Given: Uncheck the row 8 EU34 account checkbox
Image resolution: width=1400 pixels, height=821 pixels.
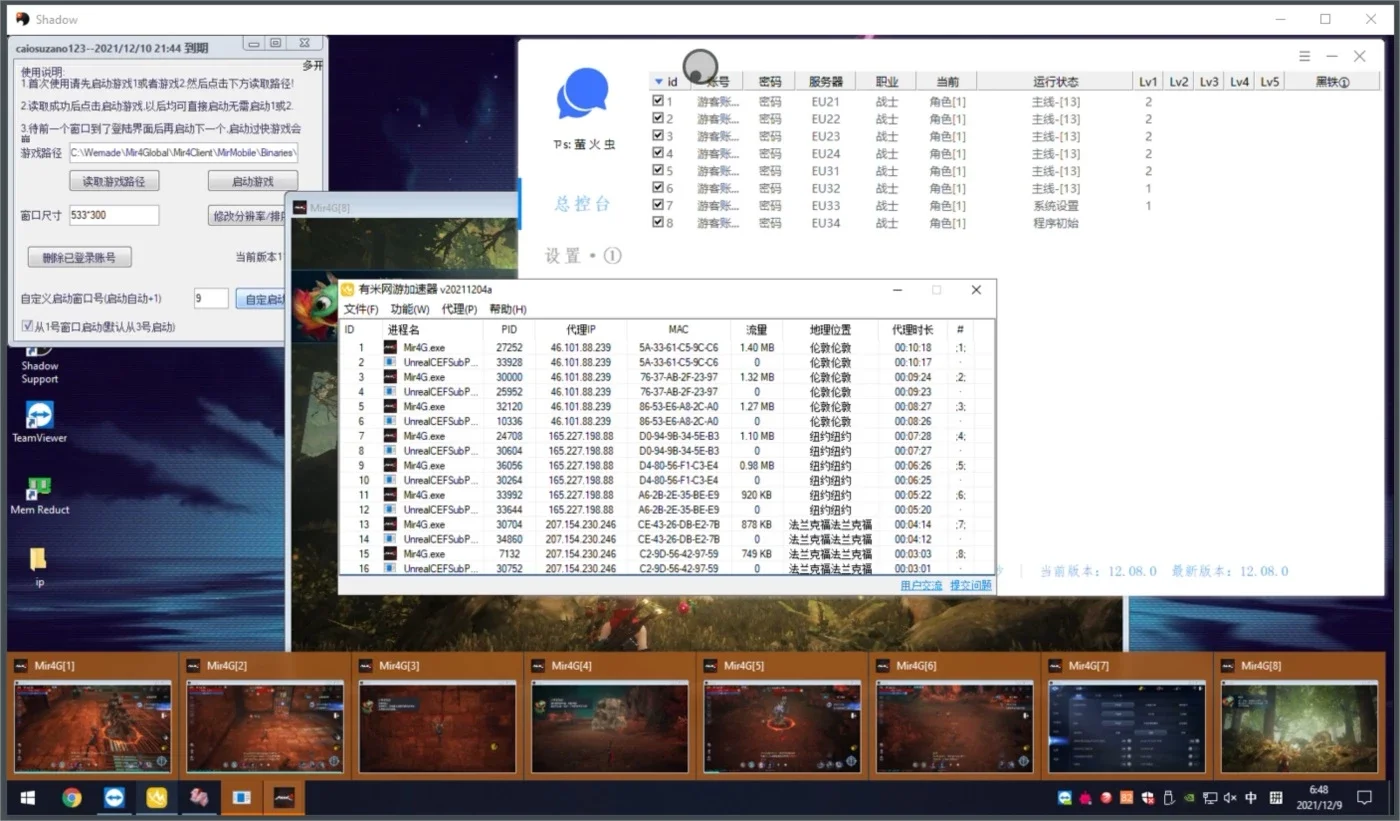Looking at the screenshot, I should point(657,223).
